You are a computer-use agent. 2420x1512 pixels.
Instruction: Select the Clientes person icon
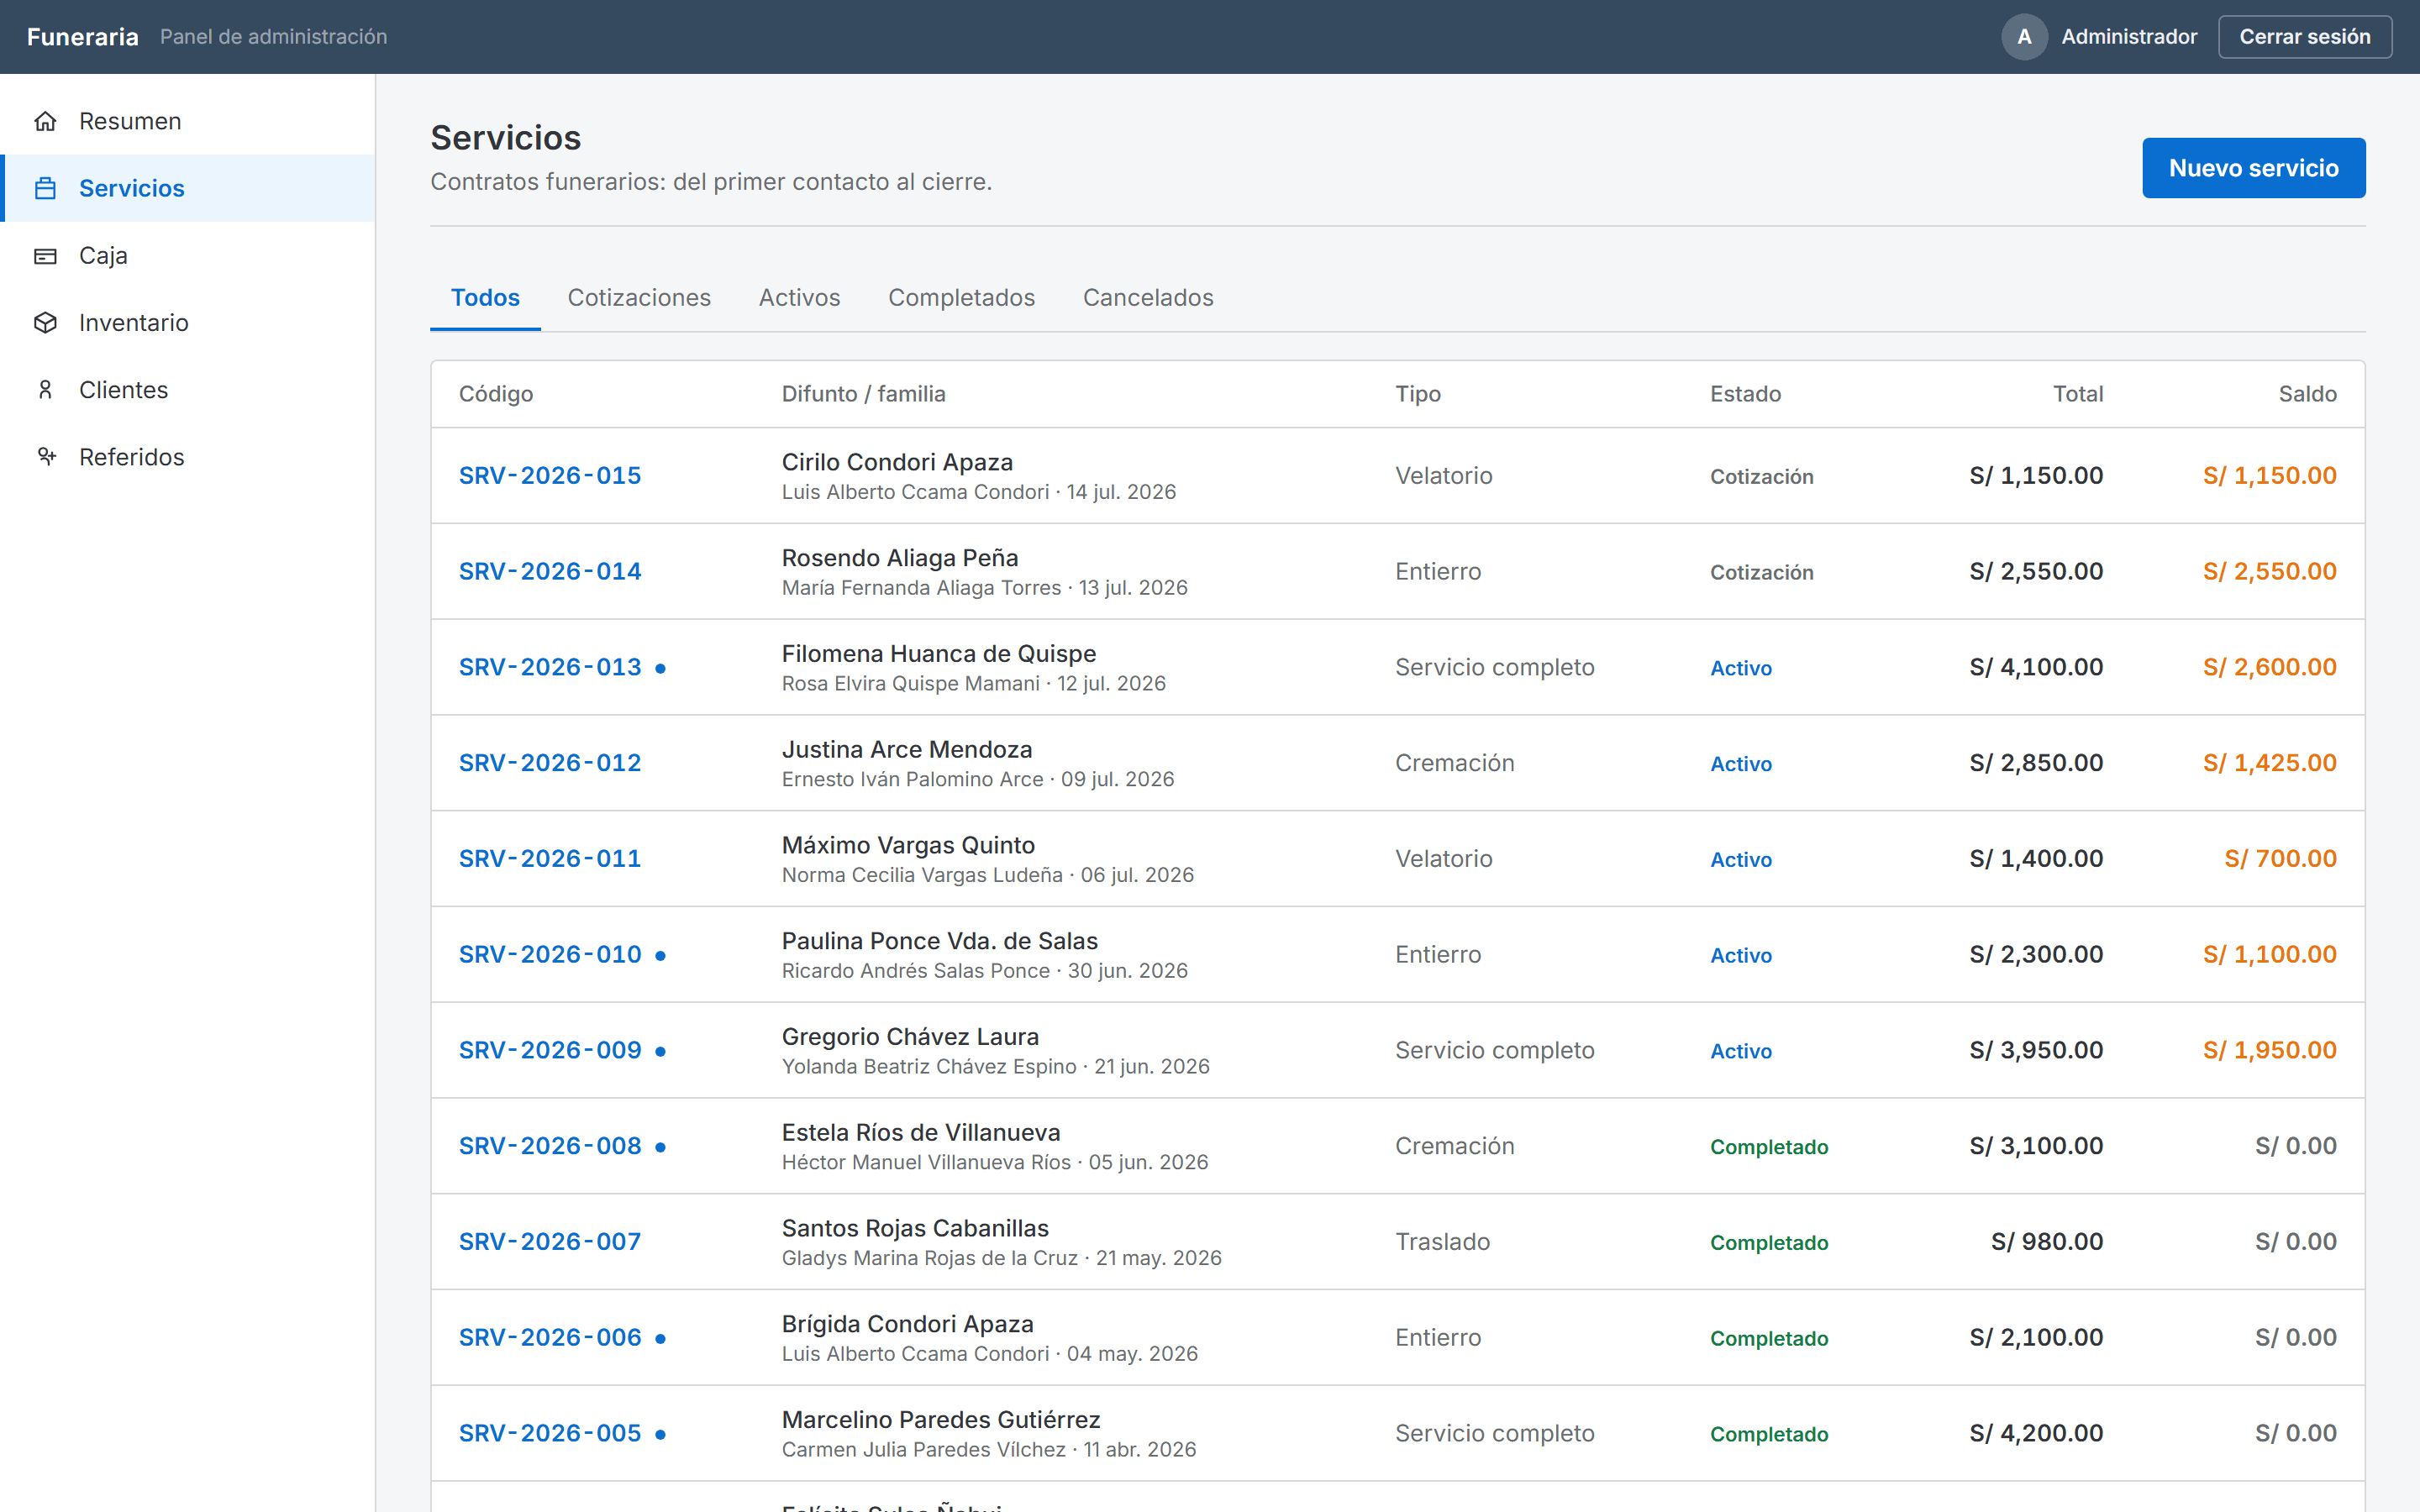(45, 389)
